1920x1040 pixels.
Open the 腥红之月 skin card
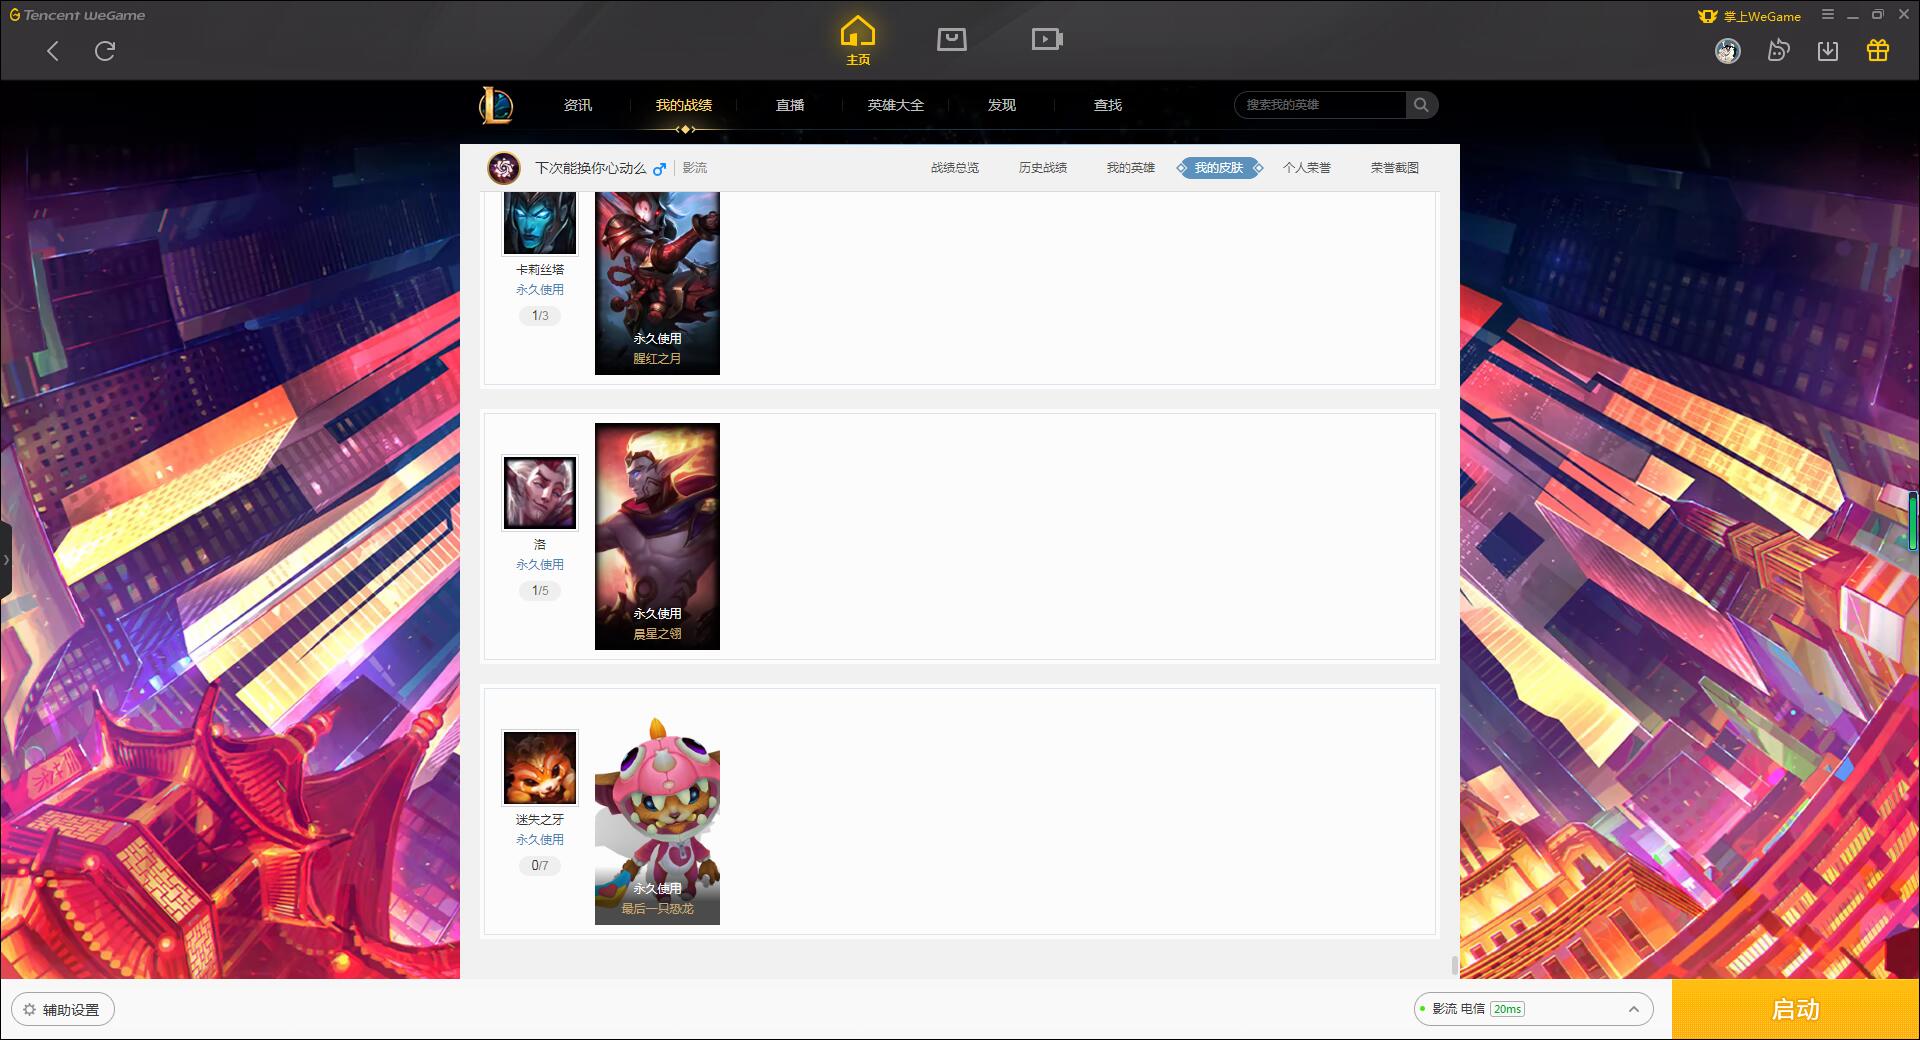point(657,283)
